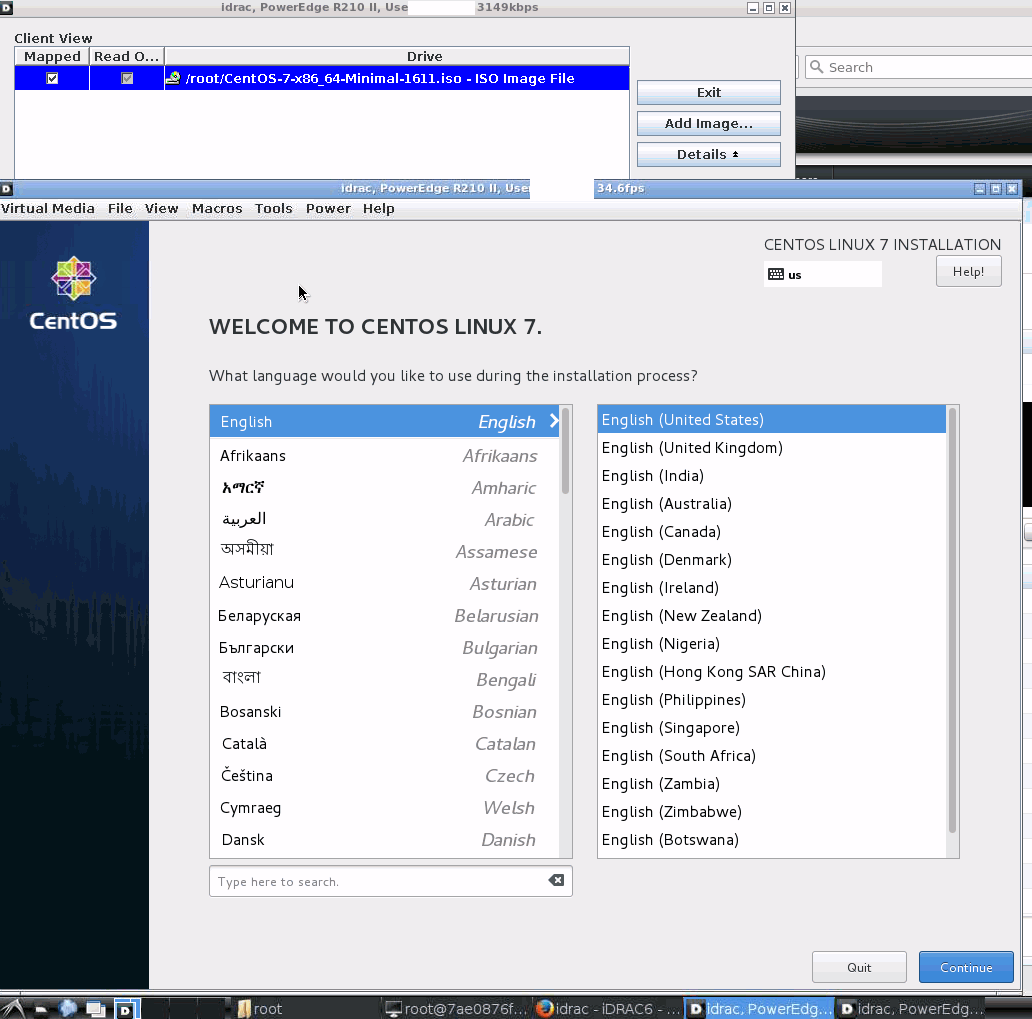The height and width of the screenshot is (1019, 1032).
Task: Choose English (India) locale
Action: (771, 475)
